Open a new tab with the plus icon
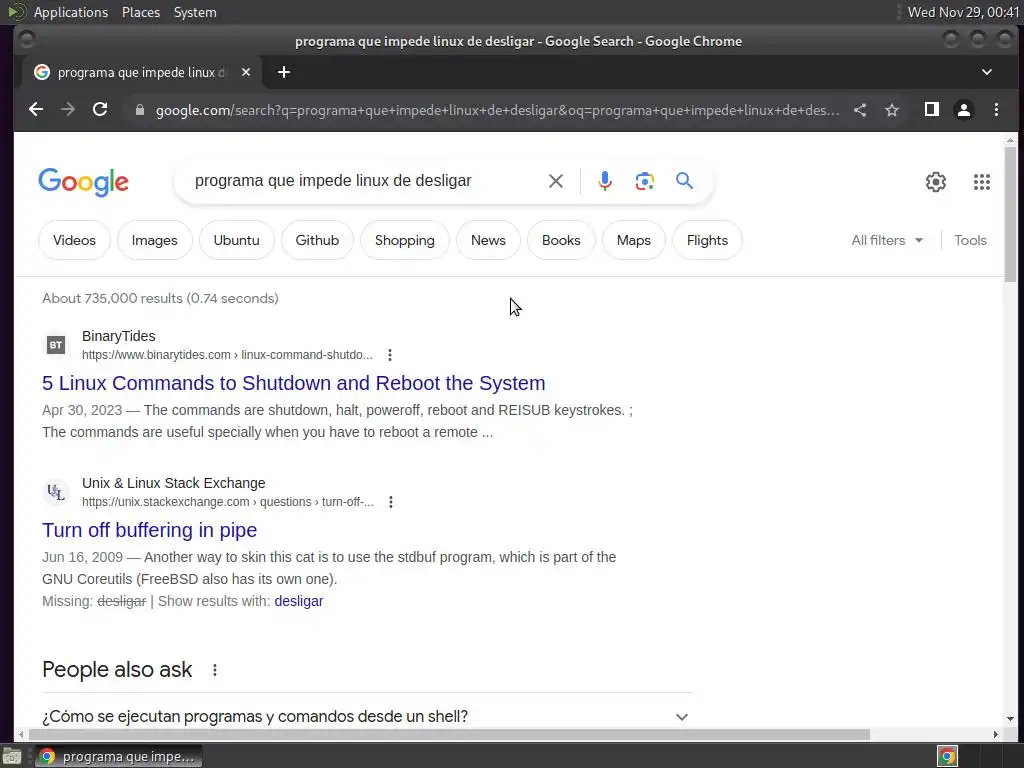The image size is (1024, 768). [x=283, y=72]
